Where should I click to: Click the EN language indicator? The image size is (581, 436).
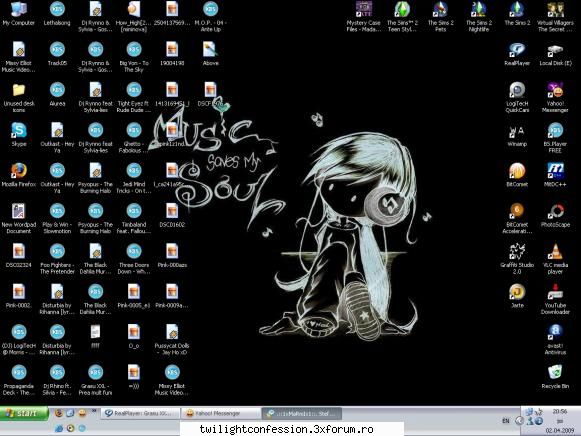(505, 421)
